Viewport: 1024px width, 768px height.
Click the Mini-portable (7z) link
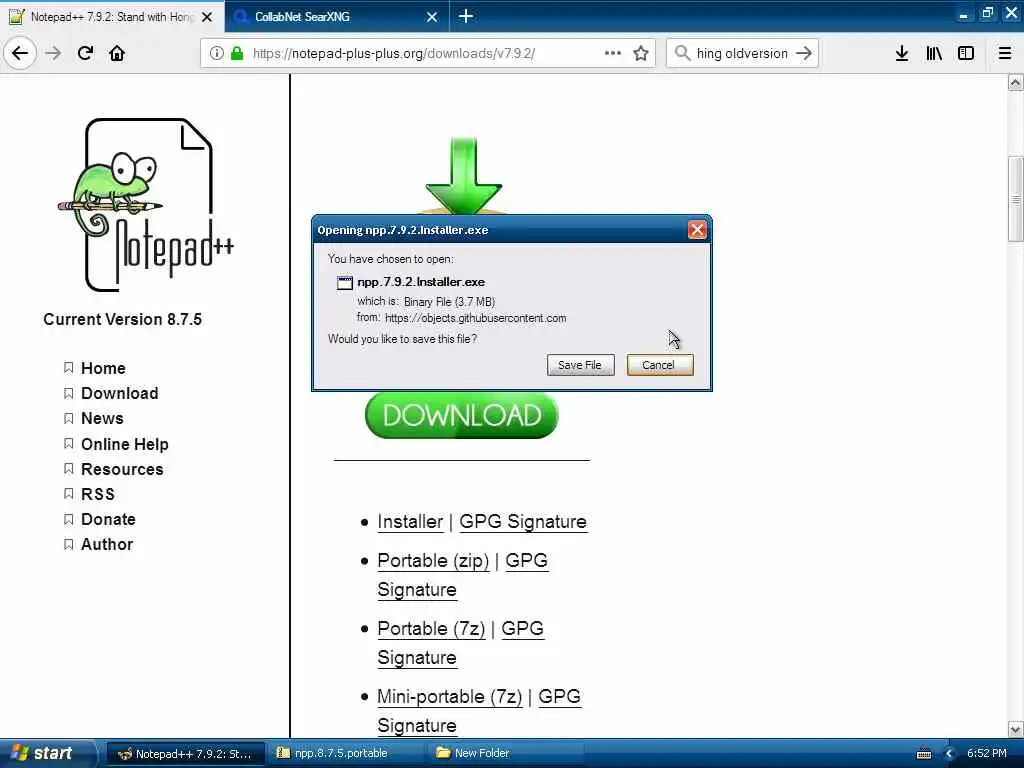point(449,697)
